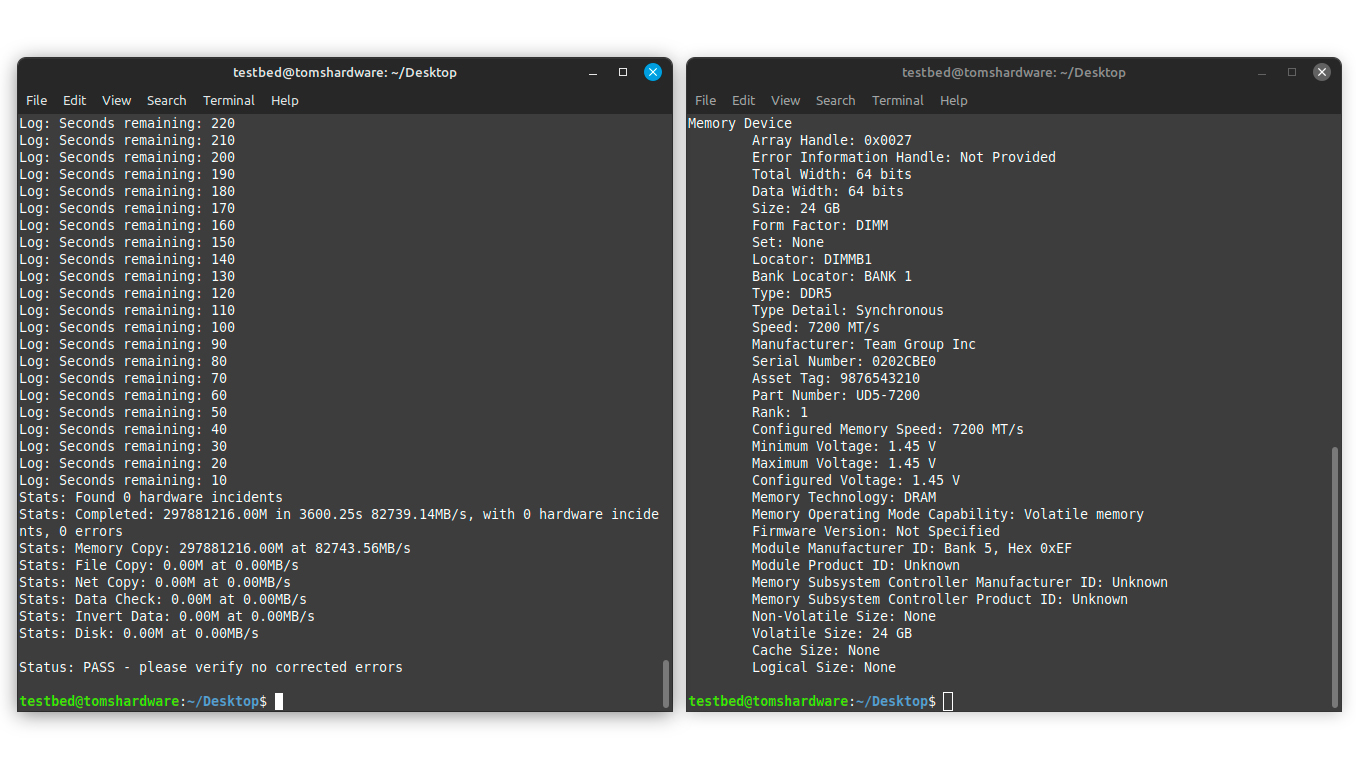
Task: Open Terminal menu in right terminal
Action: pos(898,100)
